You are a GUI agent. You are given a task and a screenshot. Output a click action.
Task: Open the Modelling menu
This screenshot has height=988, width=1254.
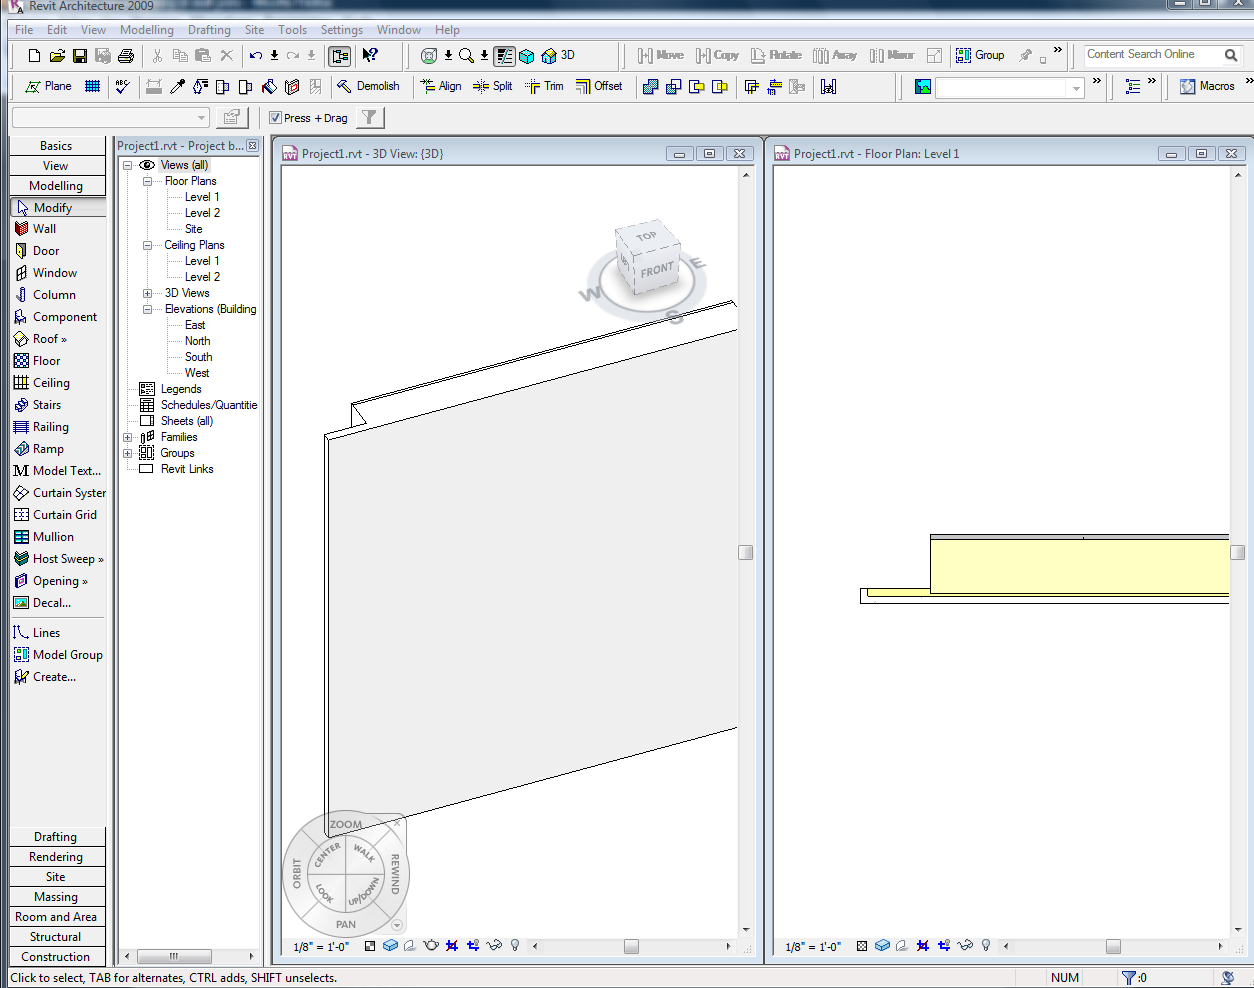click(146, 30)
